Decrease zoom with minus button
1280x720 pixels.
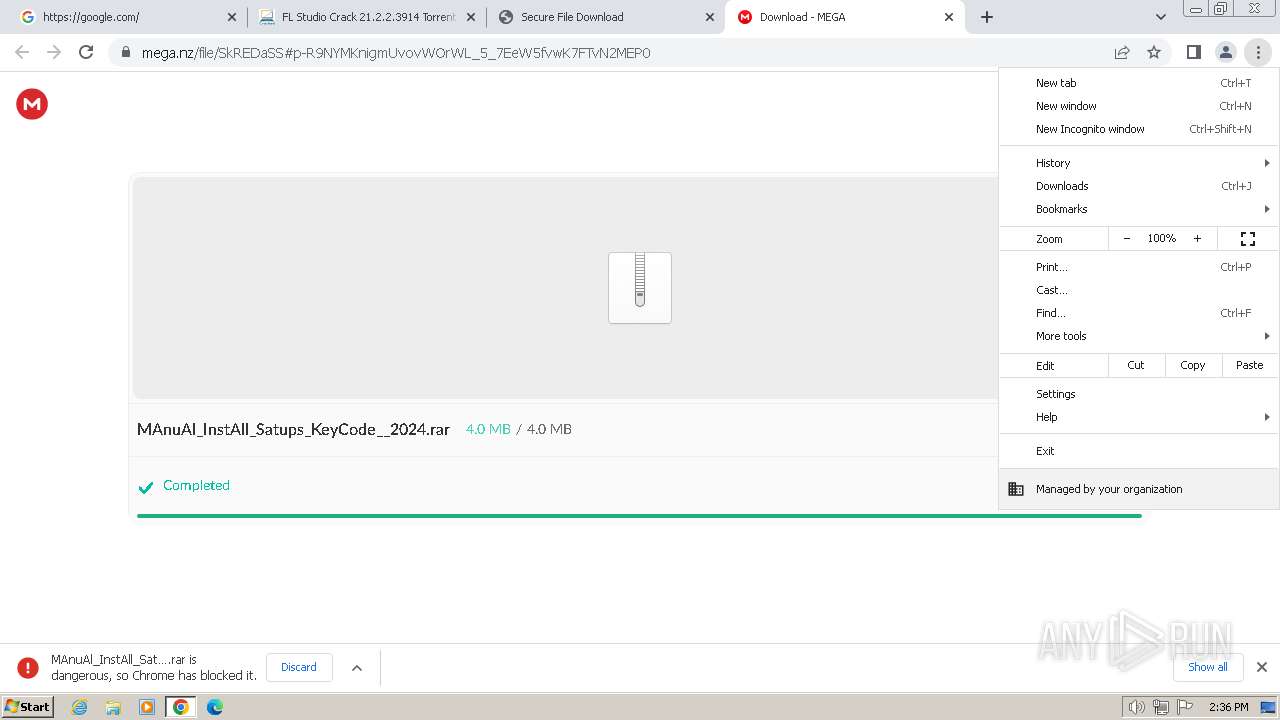pos(1127,238)
